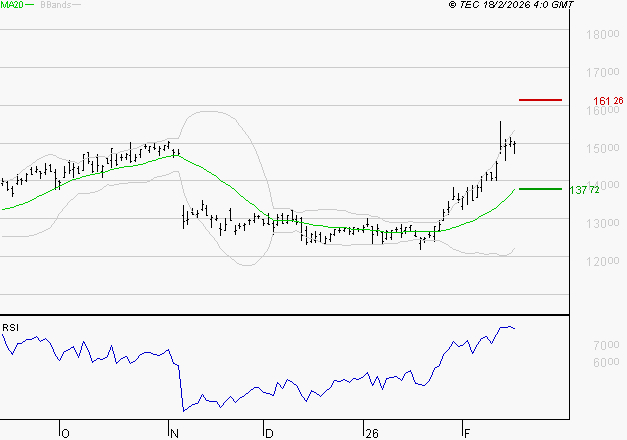Click the 13000 price axis label
Image resolution: width=627 pixels, height=440 pixels.
click(603, 223)
